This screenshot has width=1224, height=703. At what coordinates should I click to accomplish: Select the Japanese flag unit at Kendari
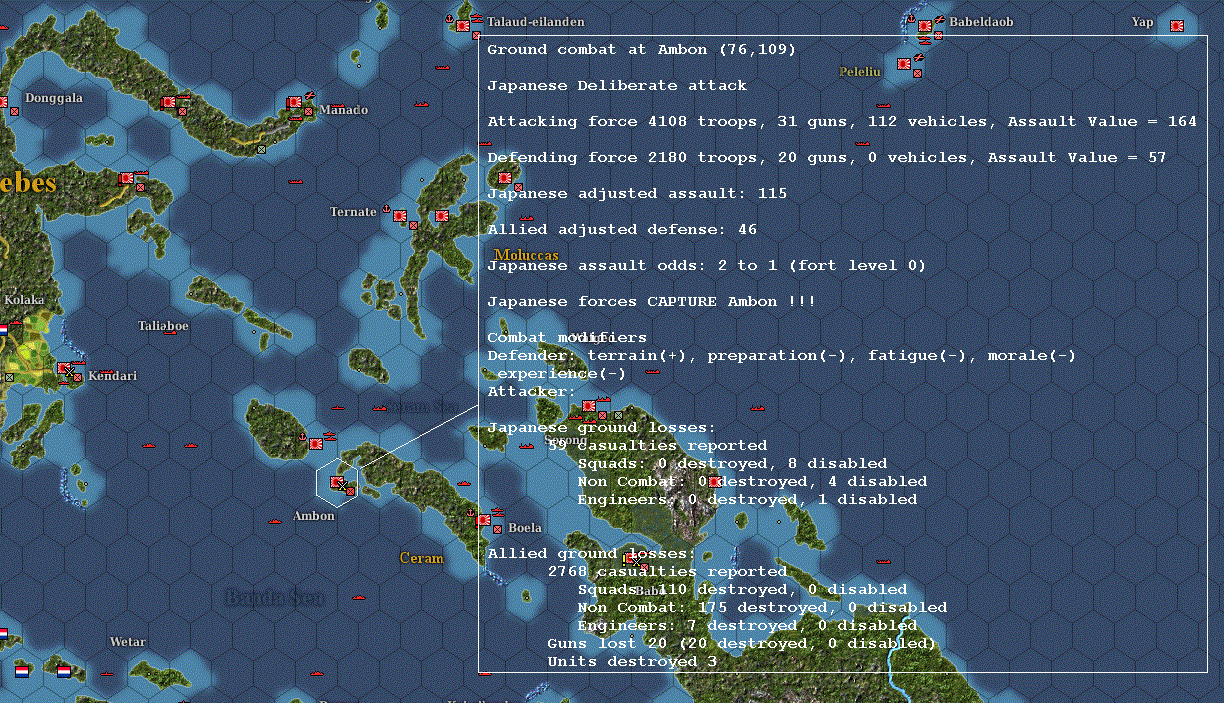[65, 369]
